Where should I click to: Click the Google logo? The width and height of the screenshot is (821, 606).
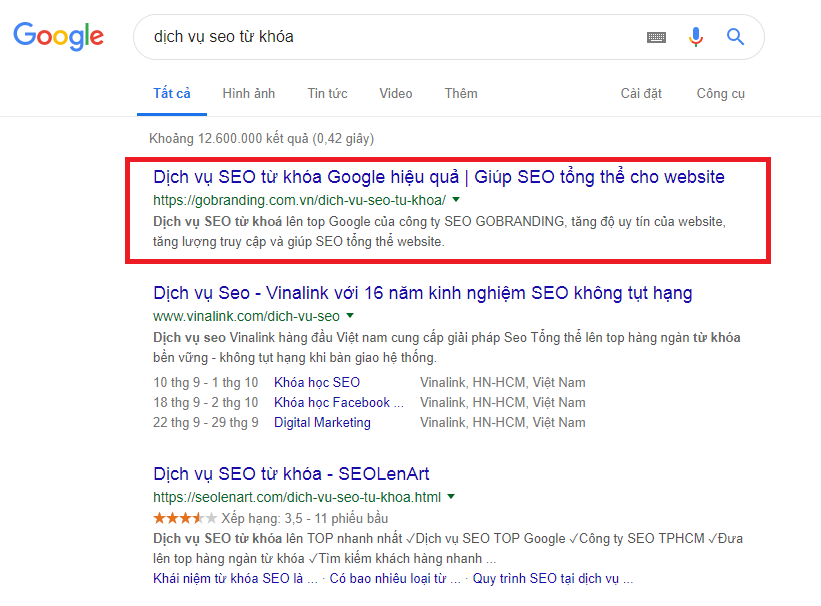(x=59, y=36)
